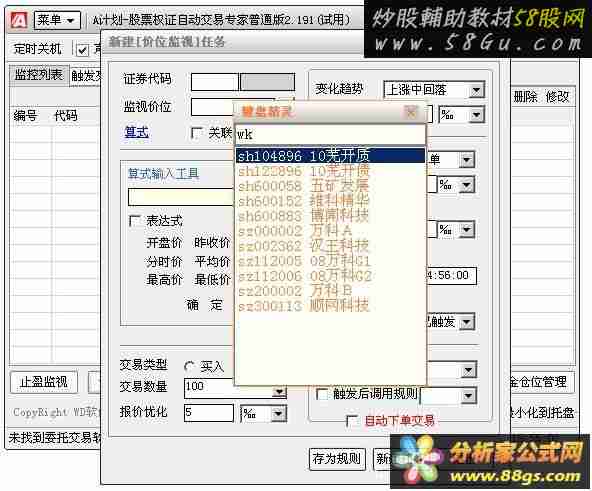
Task: Enable the 表达式 checkbox
Action: click(134, 221)
